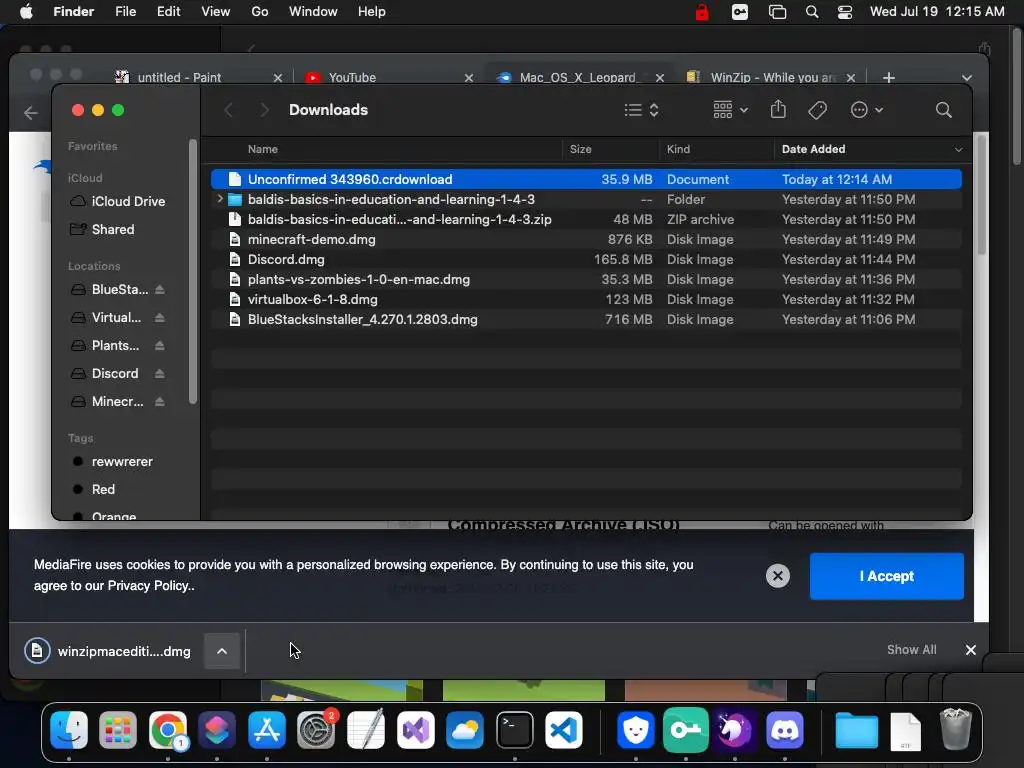This screenshot has height=768, width=1024.
Task: Click the Tags icon in Finder toolbar
Action: click(x=817, y=110)
